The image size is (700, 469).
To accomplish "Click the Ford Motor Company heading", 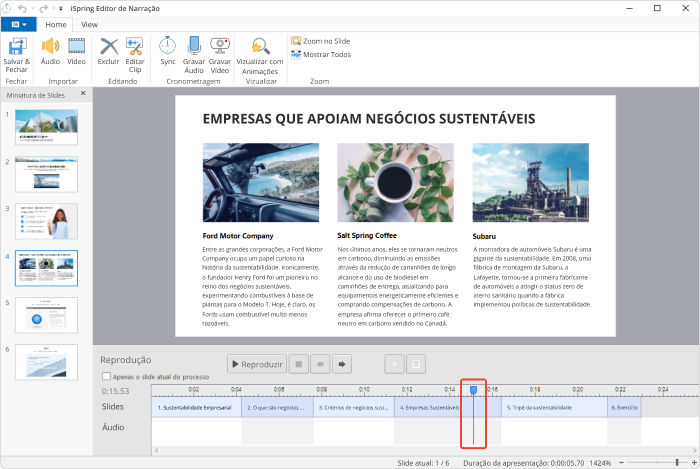I will (238, 236).
